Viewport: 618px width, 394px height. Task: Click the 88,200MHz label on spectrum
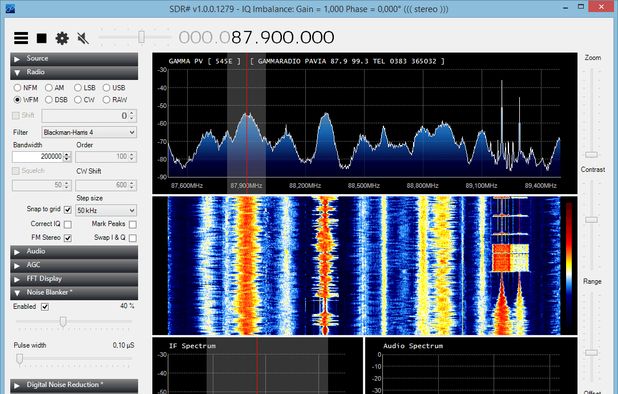pos(305,186)
